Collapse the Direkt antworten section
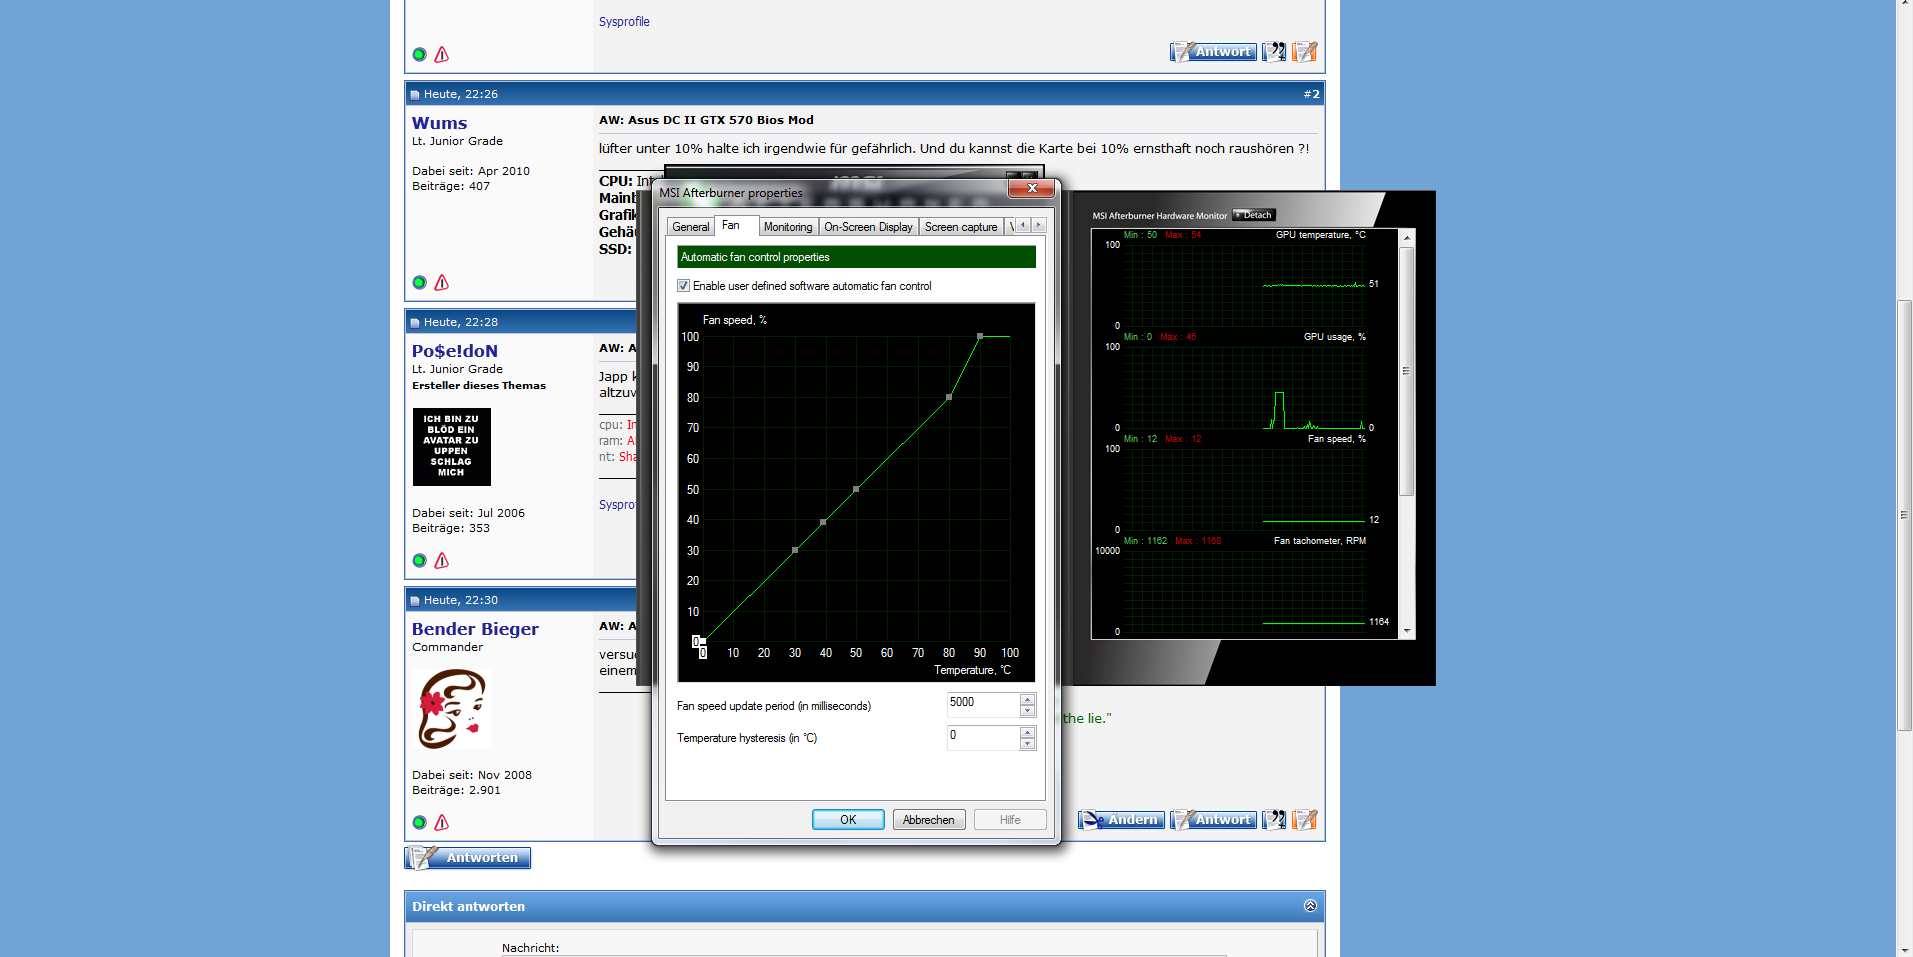 tap(1310, 906)
